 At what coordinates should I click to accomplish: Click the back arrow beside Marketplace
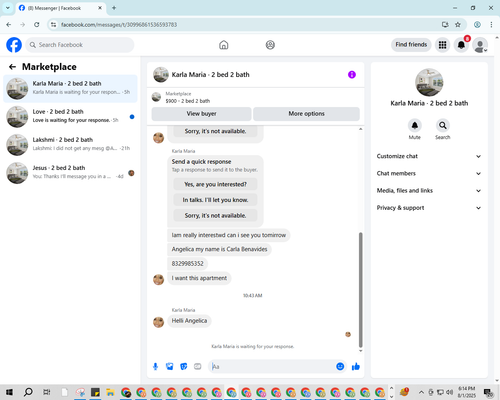12,67
